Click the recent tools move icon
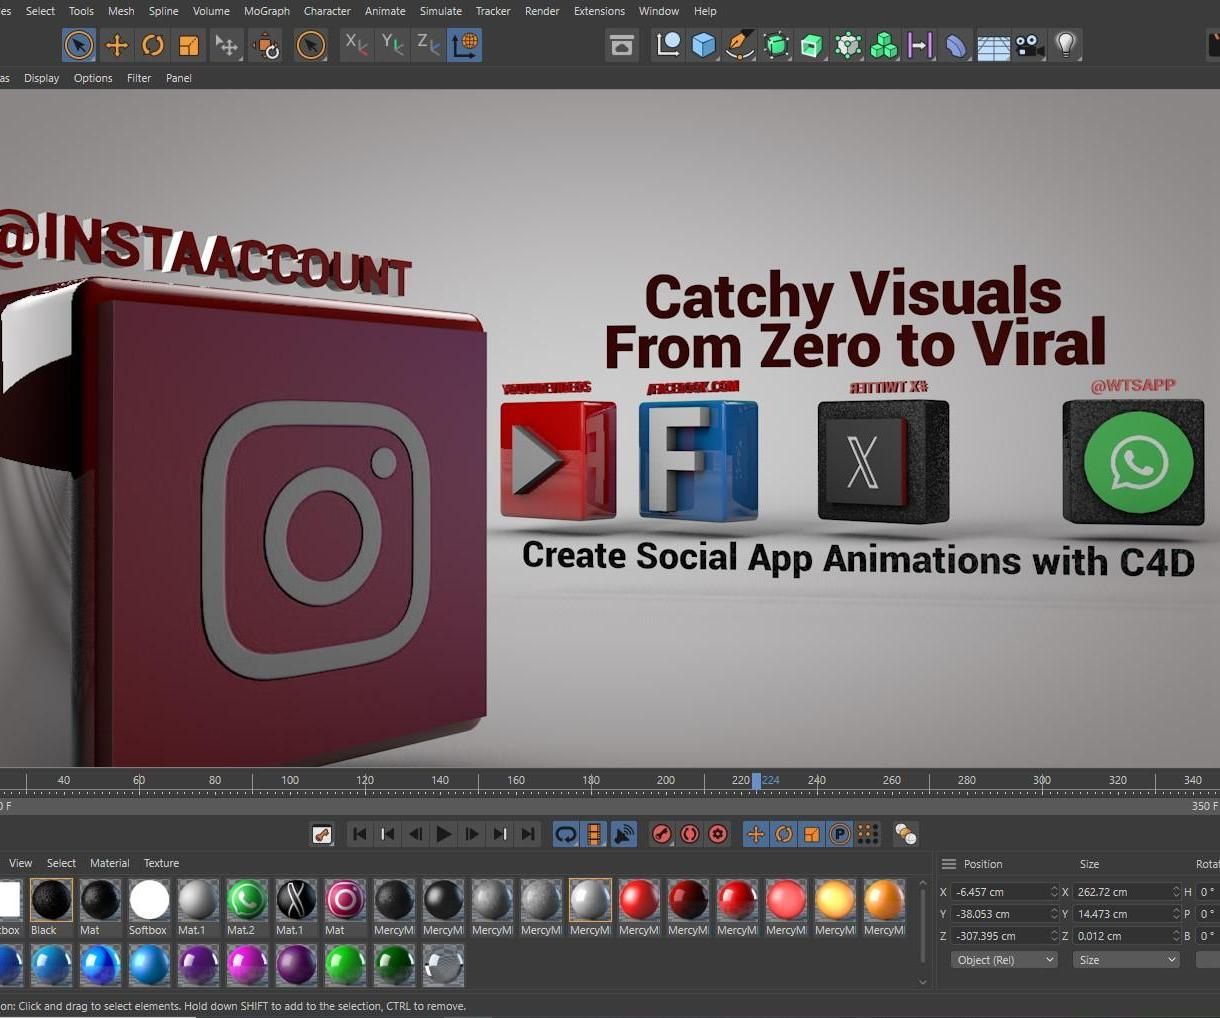1220x1018 pixels. click(227, 45)
